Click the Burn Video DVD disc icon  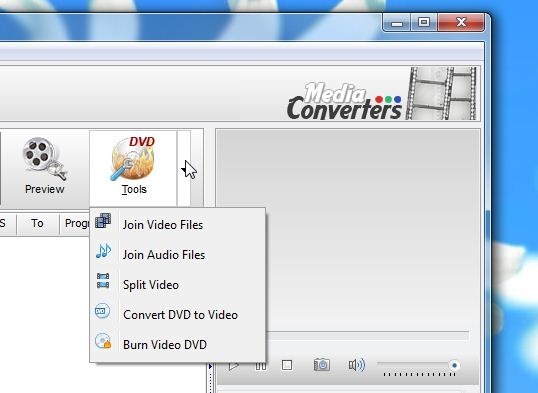(x=103, y=341)
